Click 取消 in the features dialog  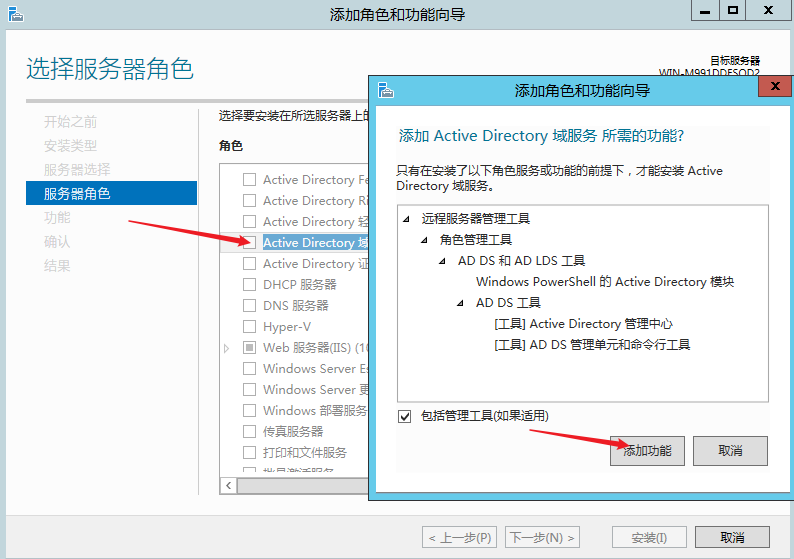(730, 451)
